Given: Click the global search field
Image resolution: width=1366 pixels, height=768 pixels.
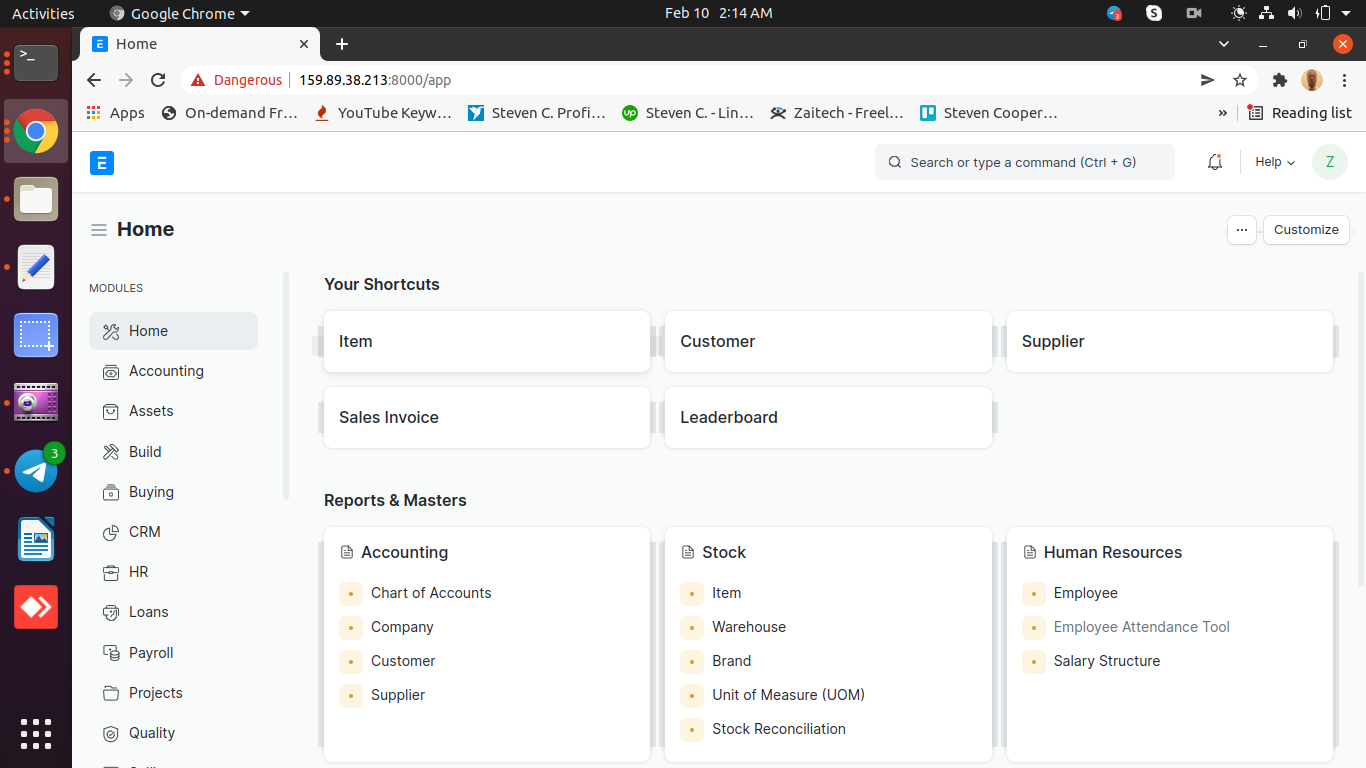Looking at the screenshot, I should click(x=1024, y=161).
